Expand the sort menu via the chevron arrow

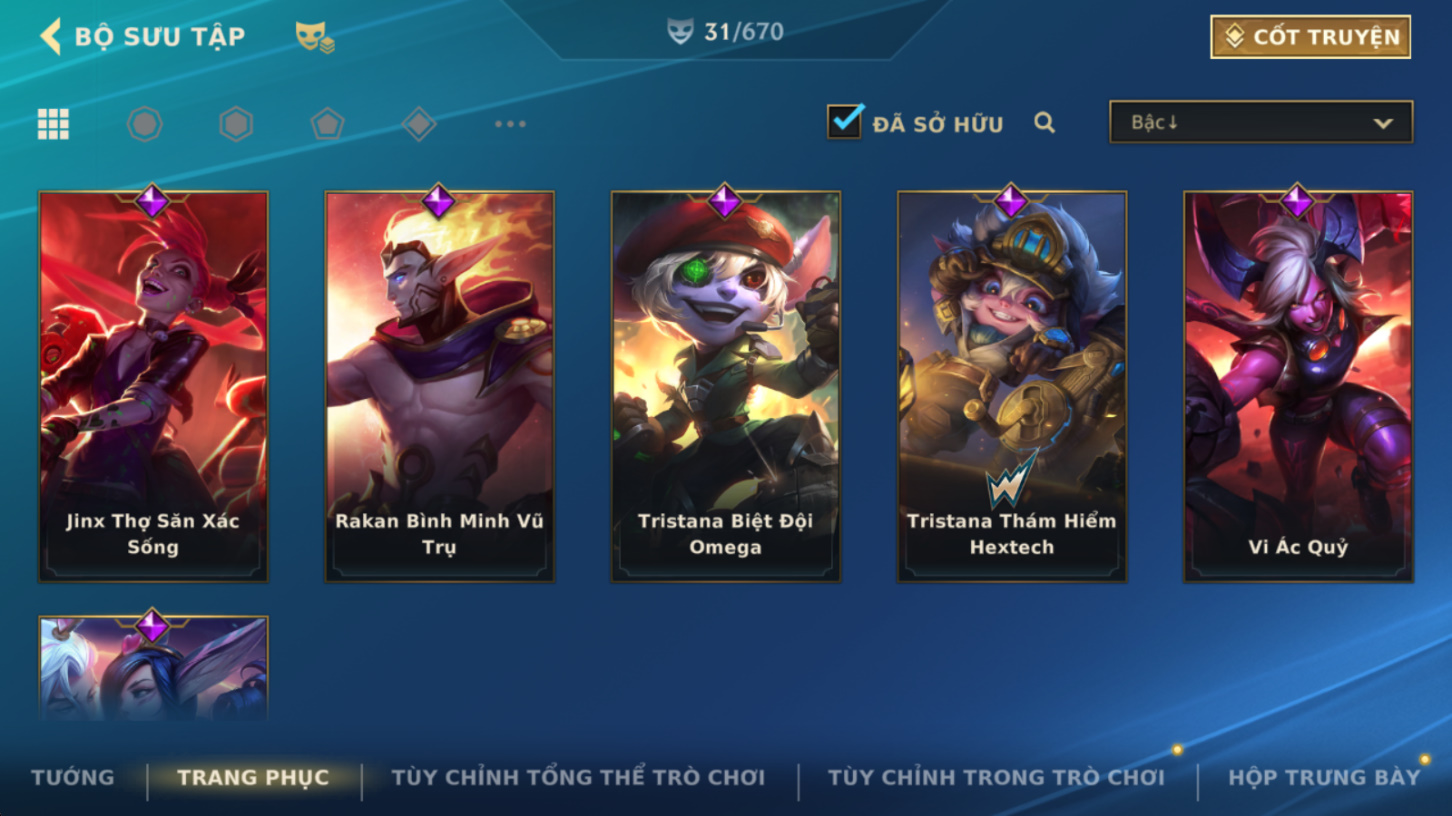[x=1383, y=124]
